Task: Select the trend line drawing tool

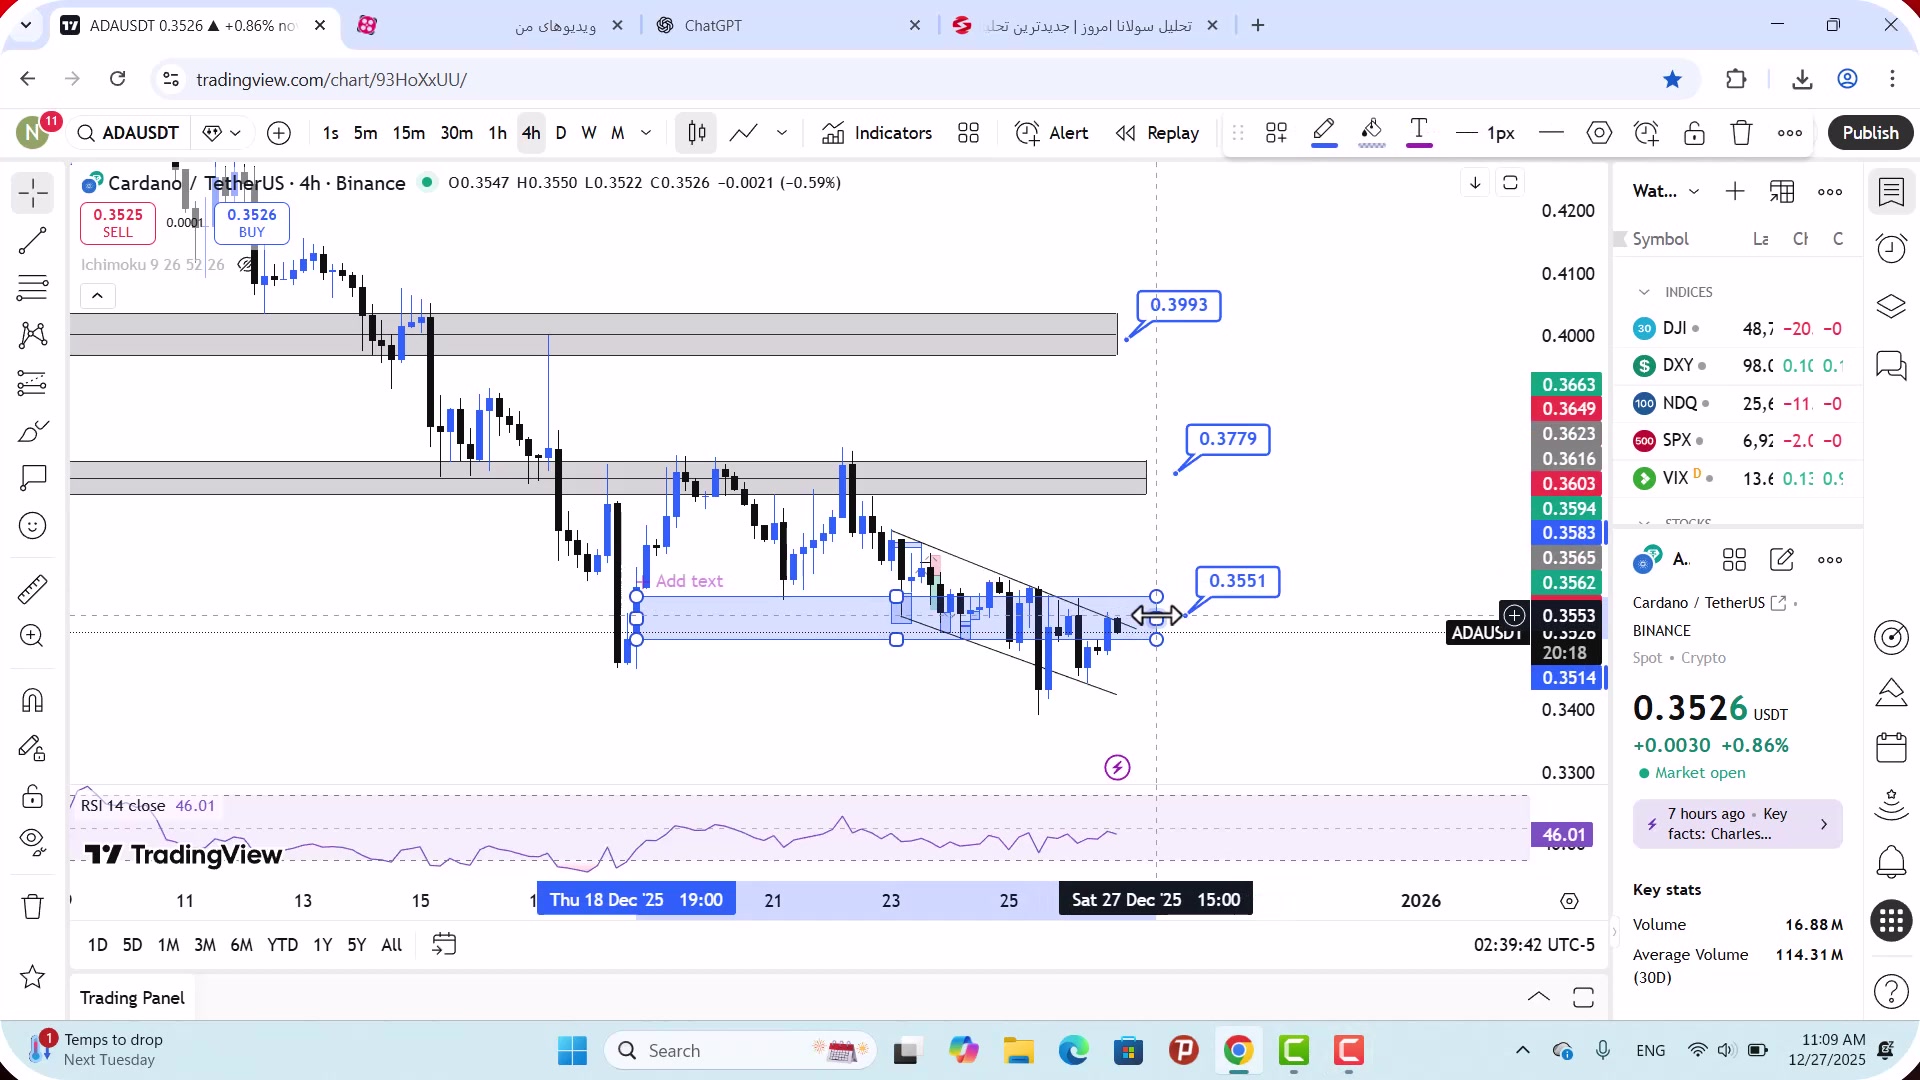Action: tap(33, 240)
